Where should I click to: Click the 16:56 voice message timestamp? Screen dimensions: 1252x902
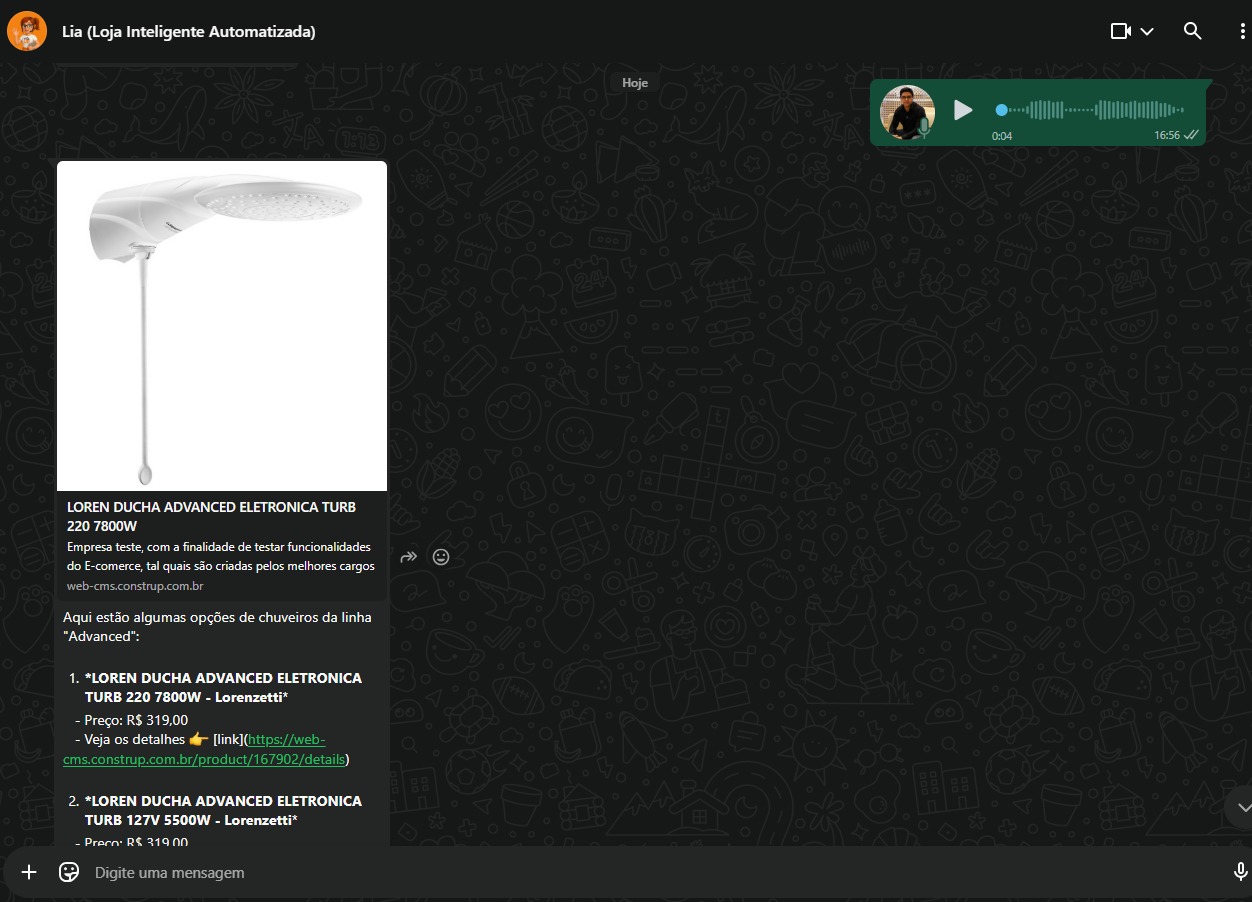[1166, 135]
